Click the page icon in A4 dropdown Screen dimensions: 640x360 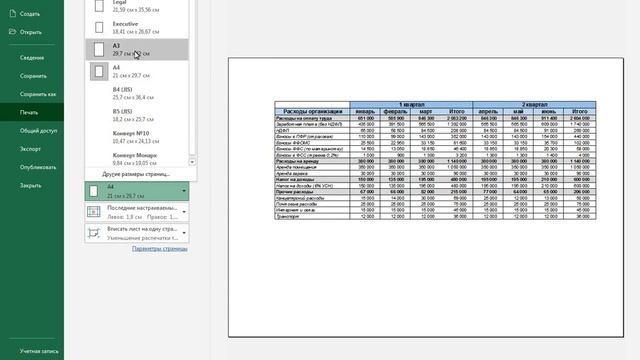tap(94, 191)
